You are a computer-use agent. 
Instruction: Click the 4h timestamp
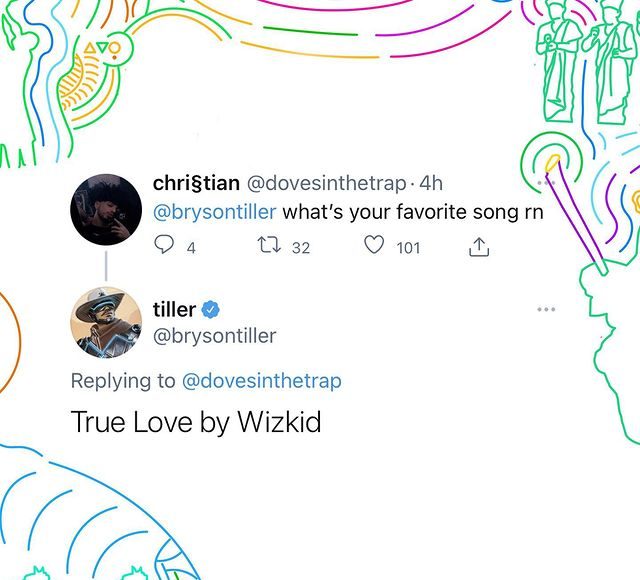point(431,183)
